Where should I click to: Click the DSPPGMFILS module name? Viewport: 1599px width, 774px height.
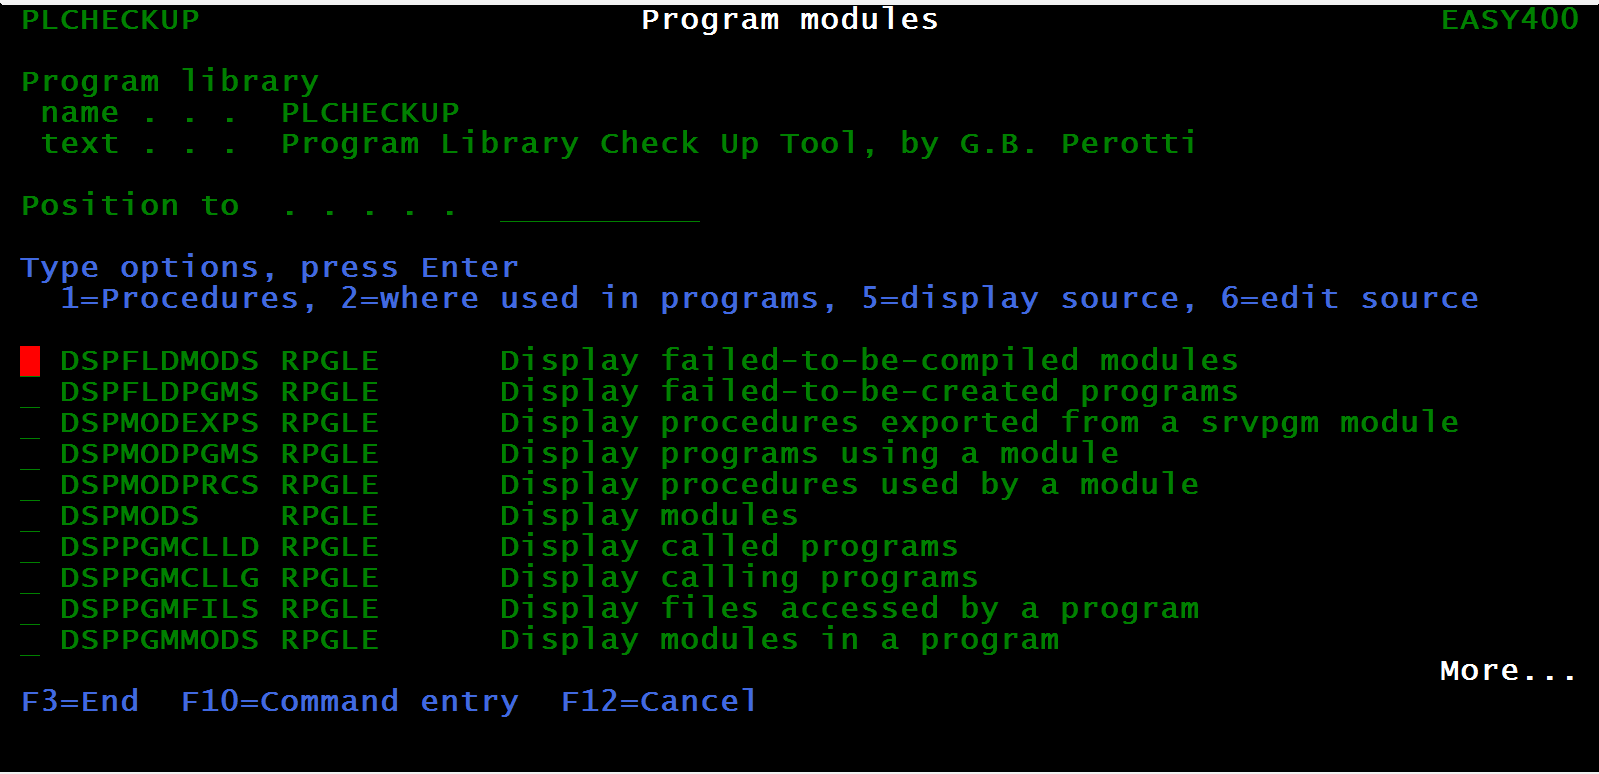pos(160,609)
